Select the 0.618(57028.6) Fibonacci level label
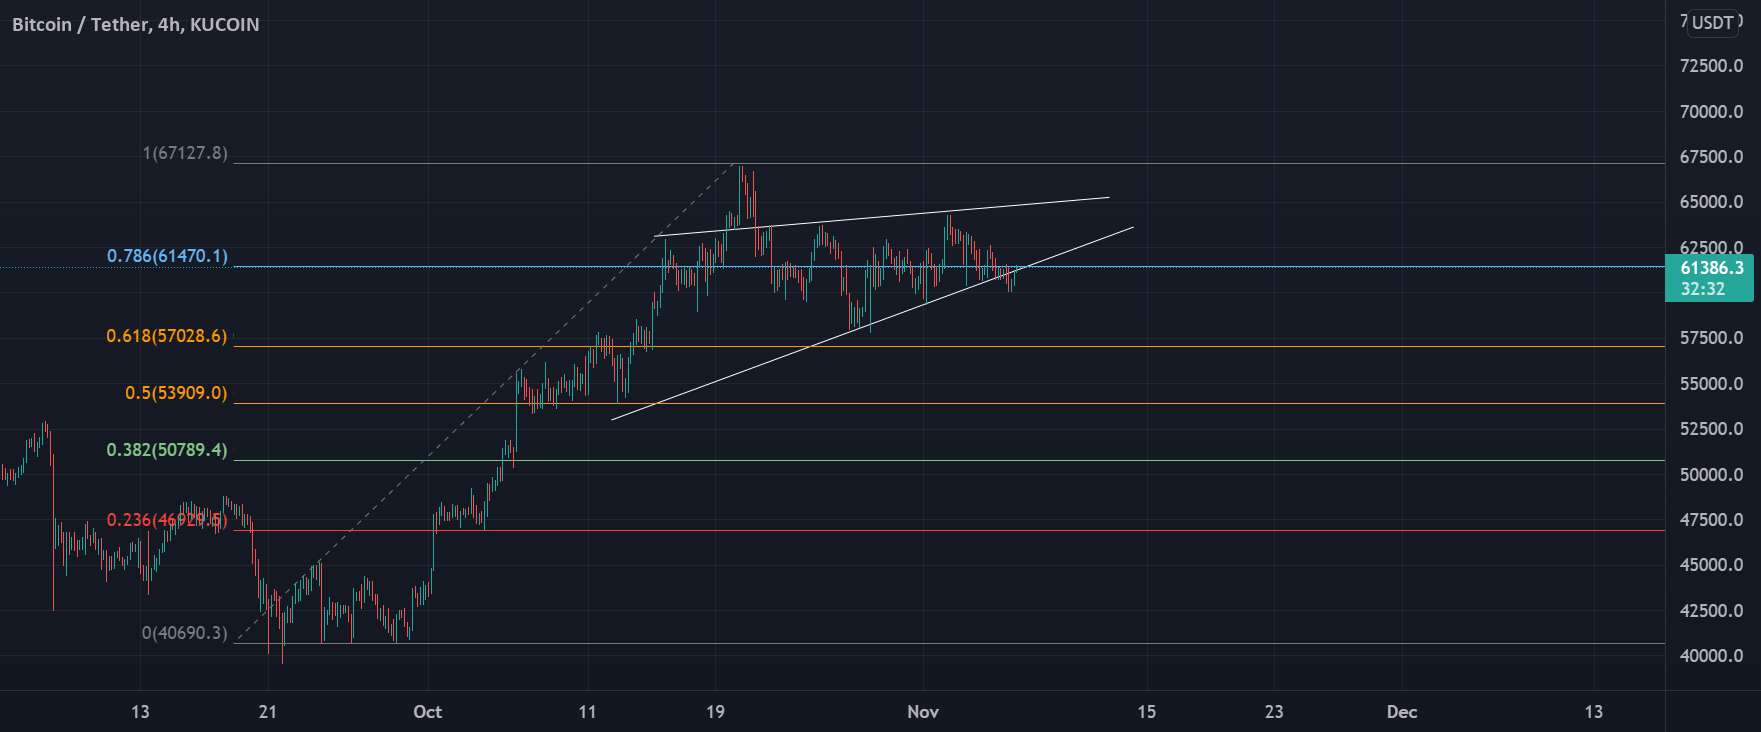 click(167, 336)
